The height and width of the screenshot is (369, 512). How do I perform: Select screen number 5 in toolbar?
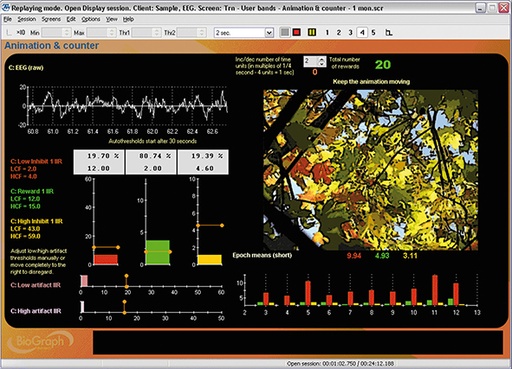373,32
